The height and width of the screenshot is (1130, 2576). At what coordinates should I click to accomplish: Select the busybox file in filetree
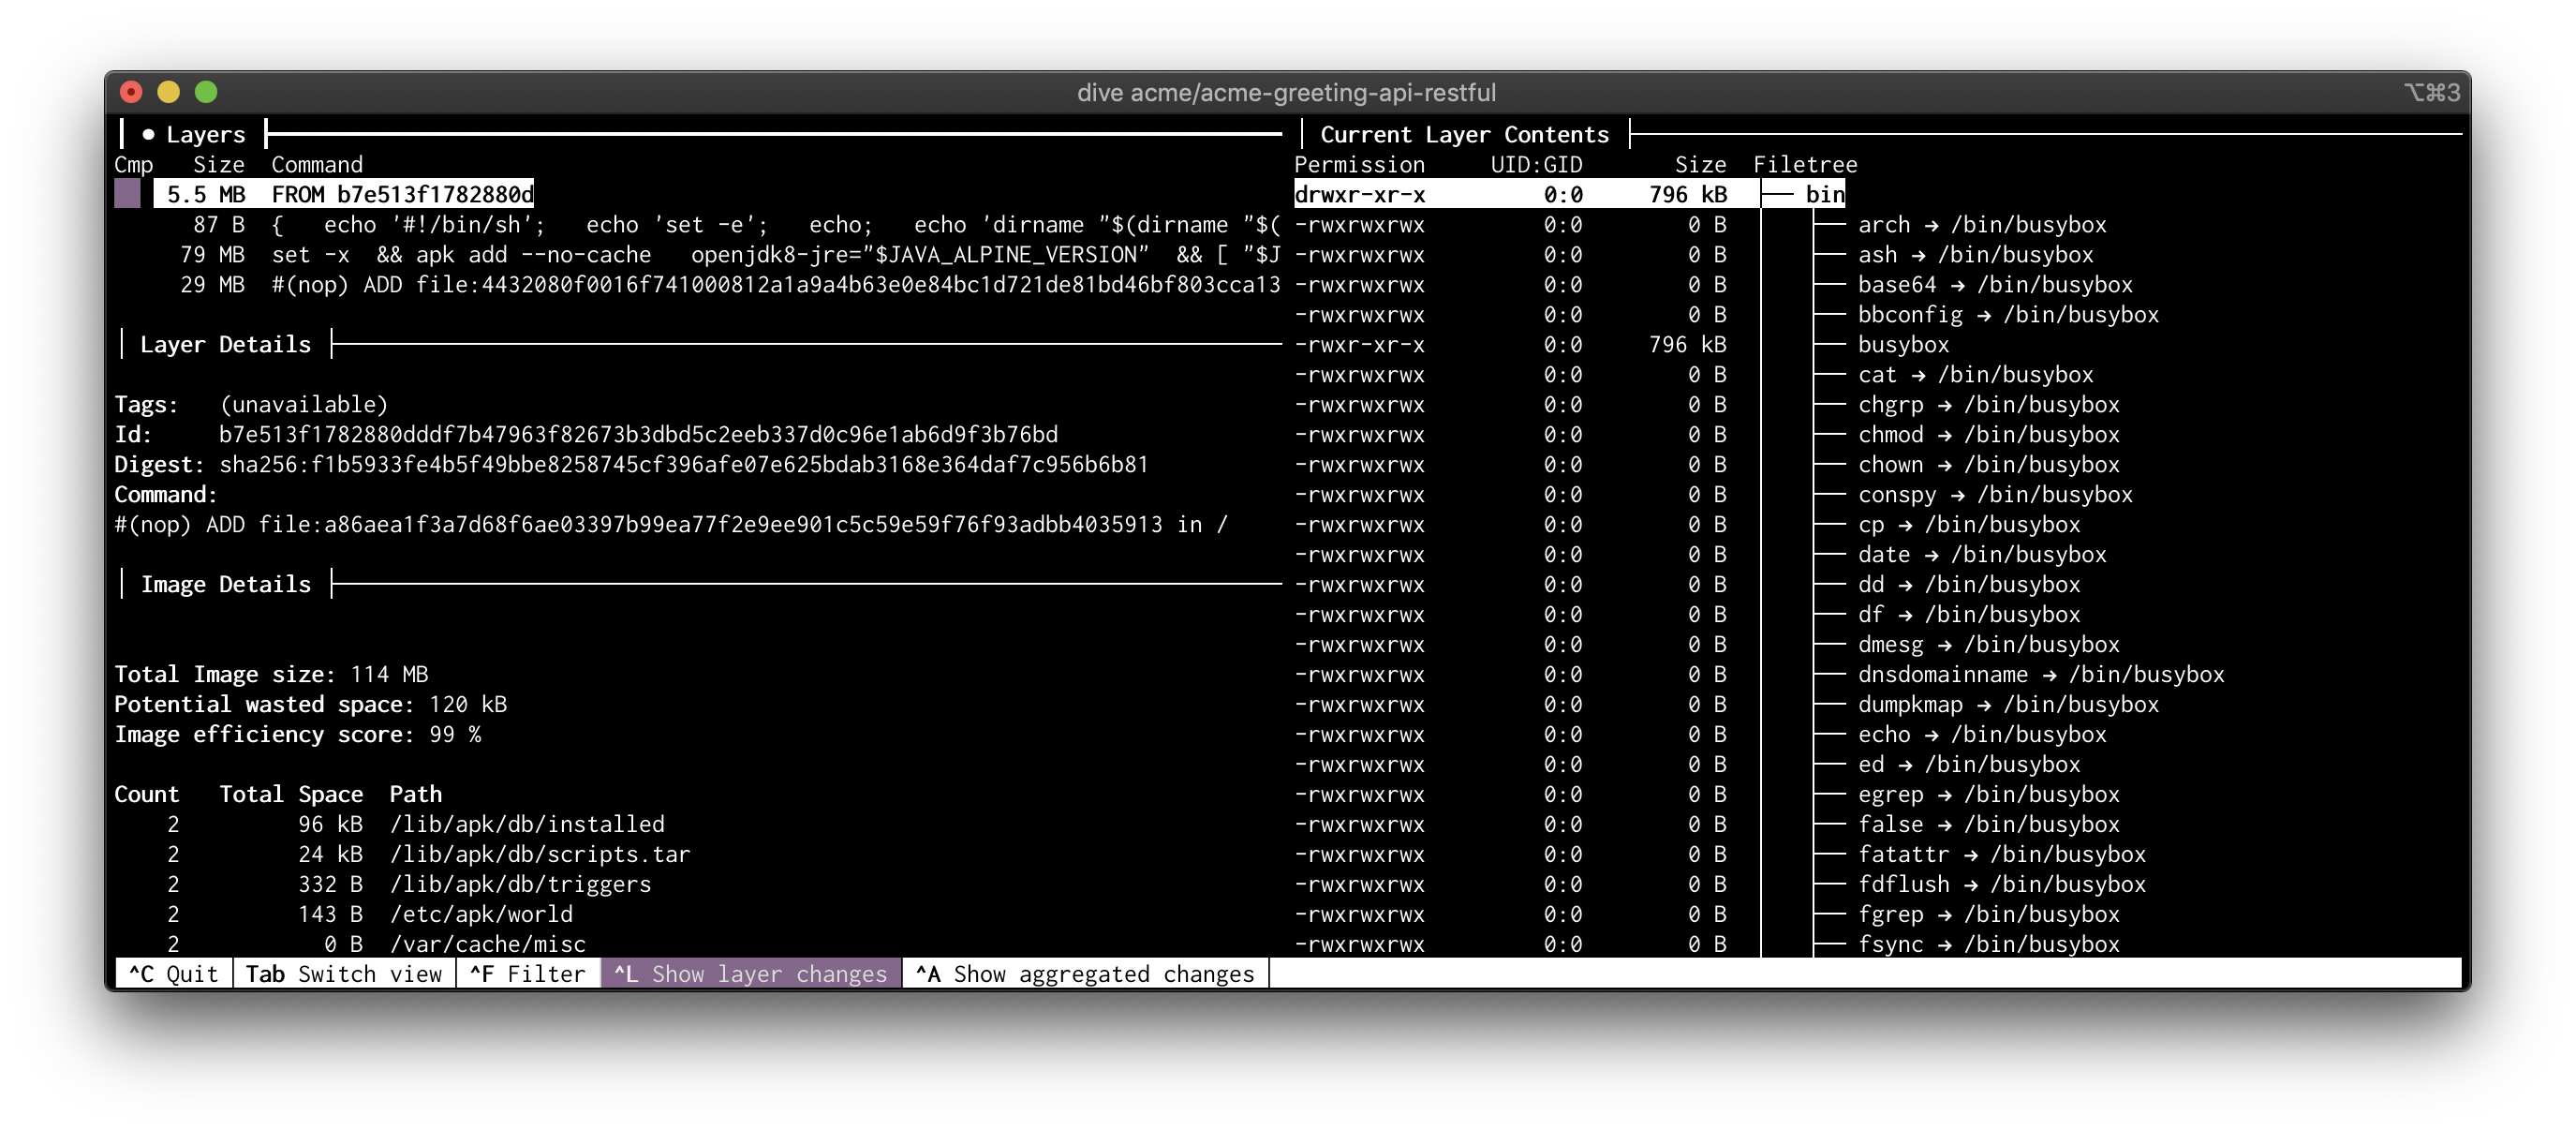click(x=1903, y=344)
